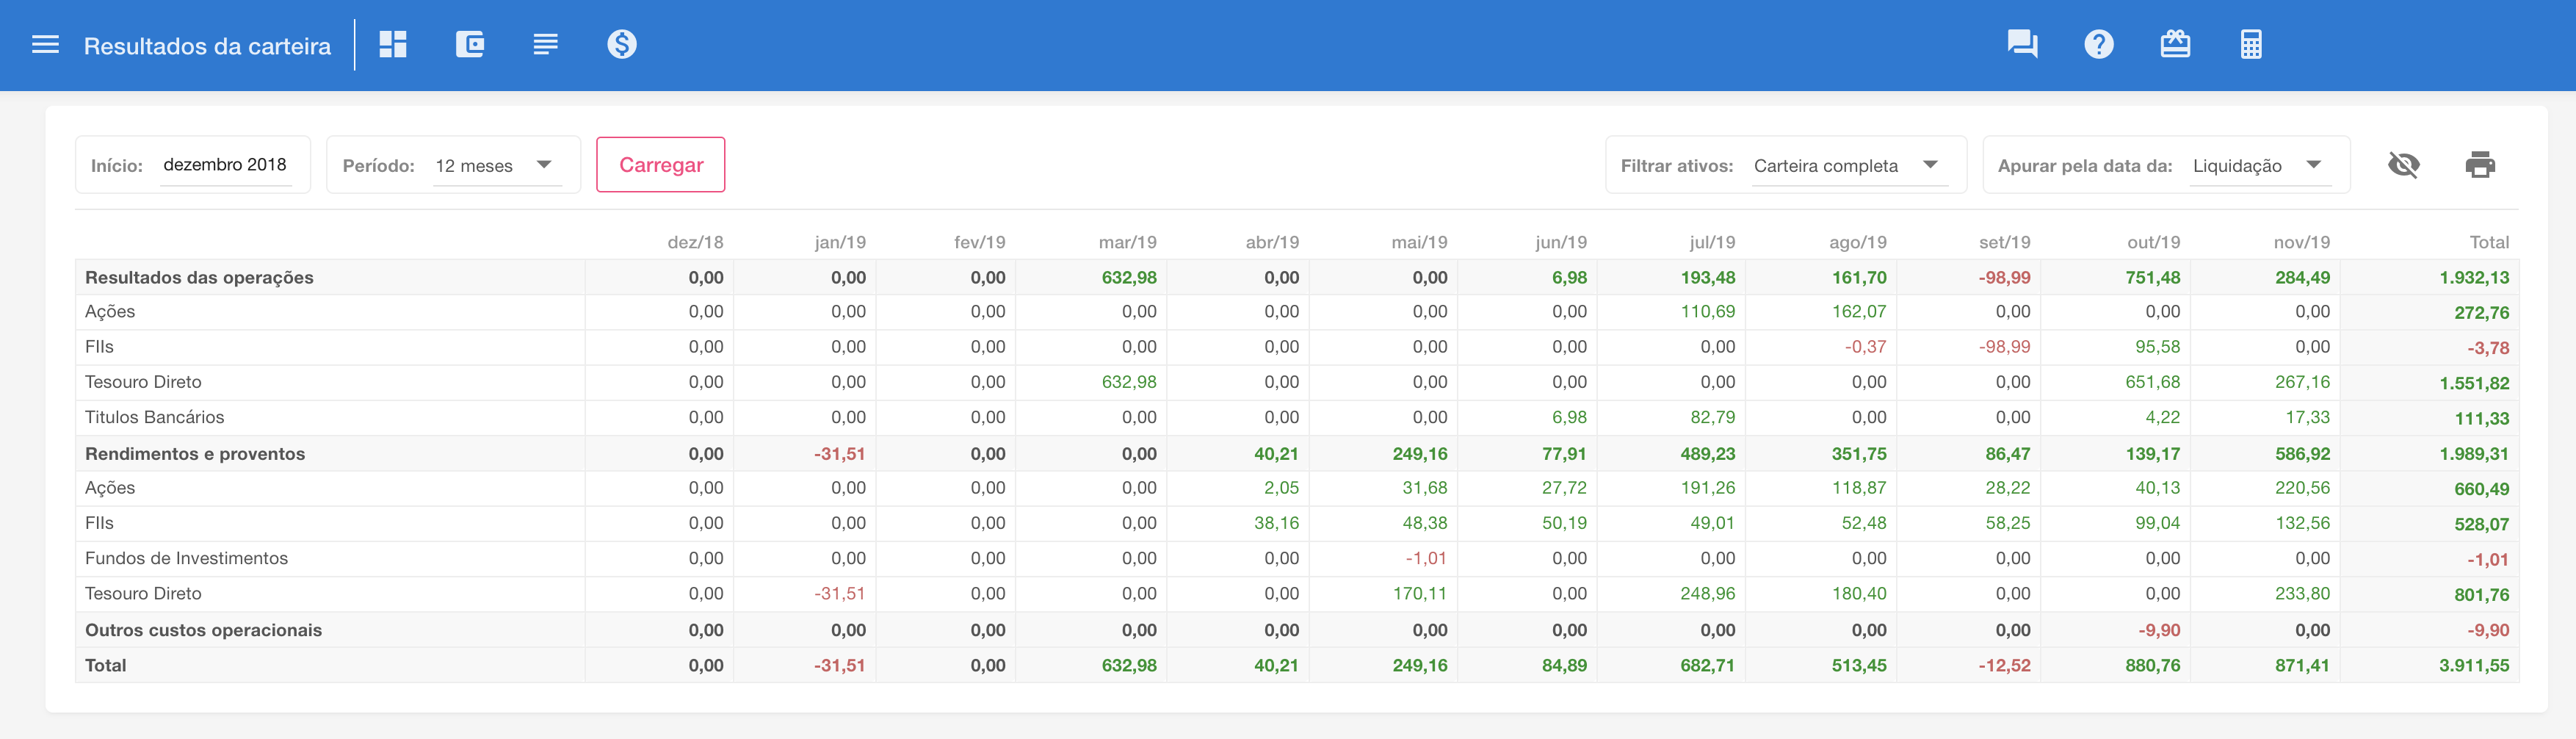This screenshot has width=2576, height=739.
Task: Expand the Período 12 meses dropdown
Action: click(494, 166)
